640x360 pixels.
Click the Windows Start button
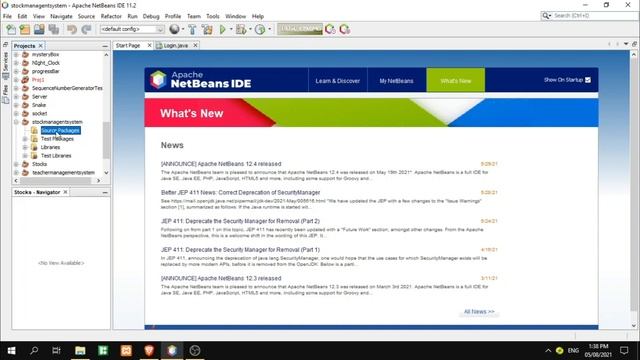coord(11,350)
